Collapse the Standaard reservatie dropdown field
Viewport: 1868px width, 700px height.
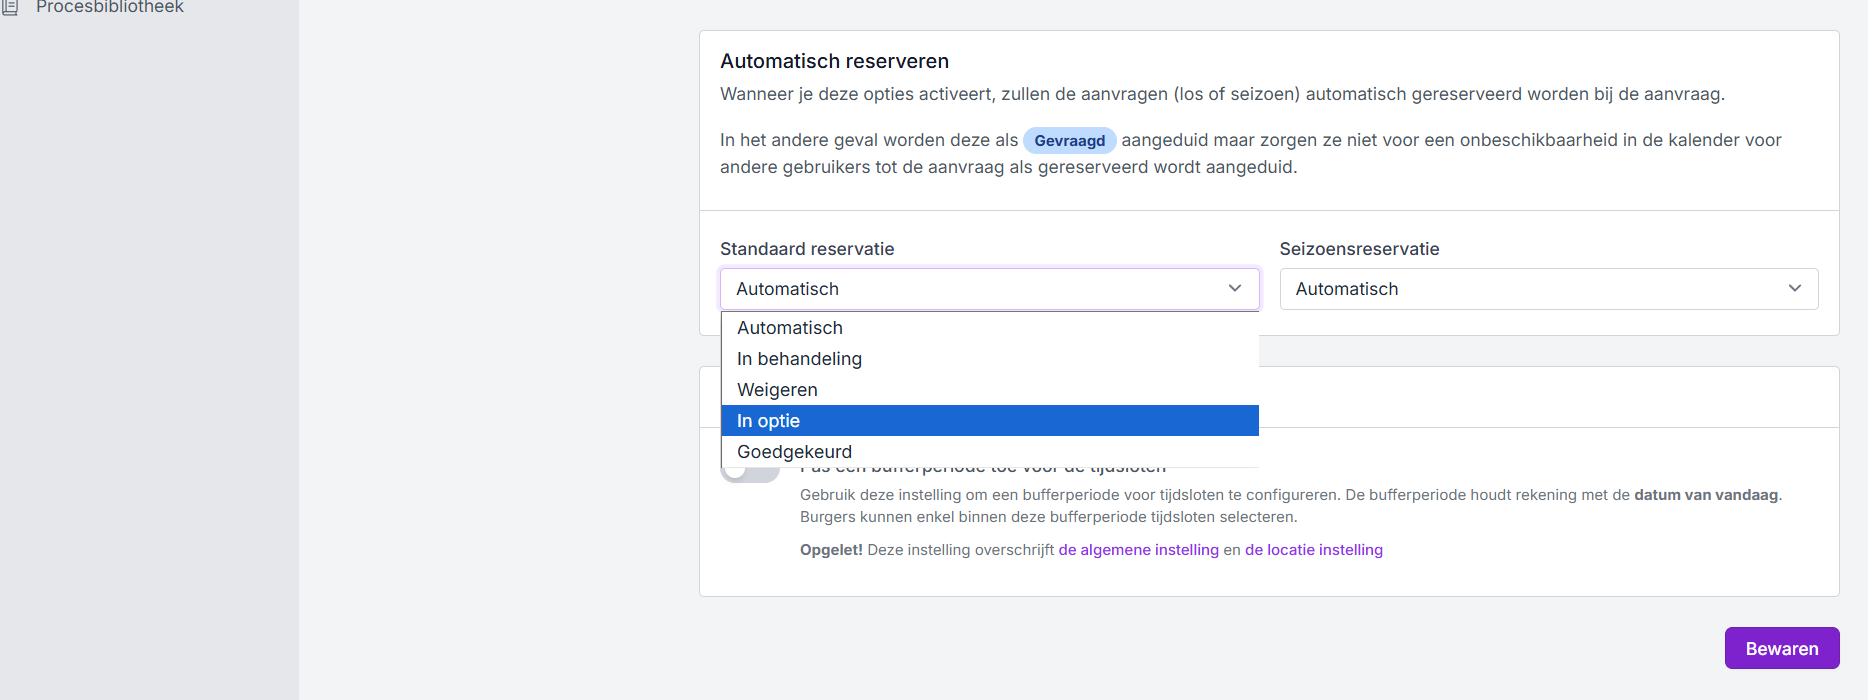tap(988, 289)
